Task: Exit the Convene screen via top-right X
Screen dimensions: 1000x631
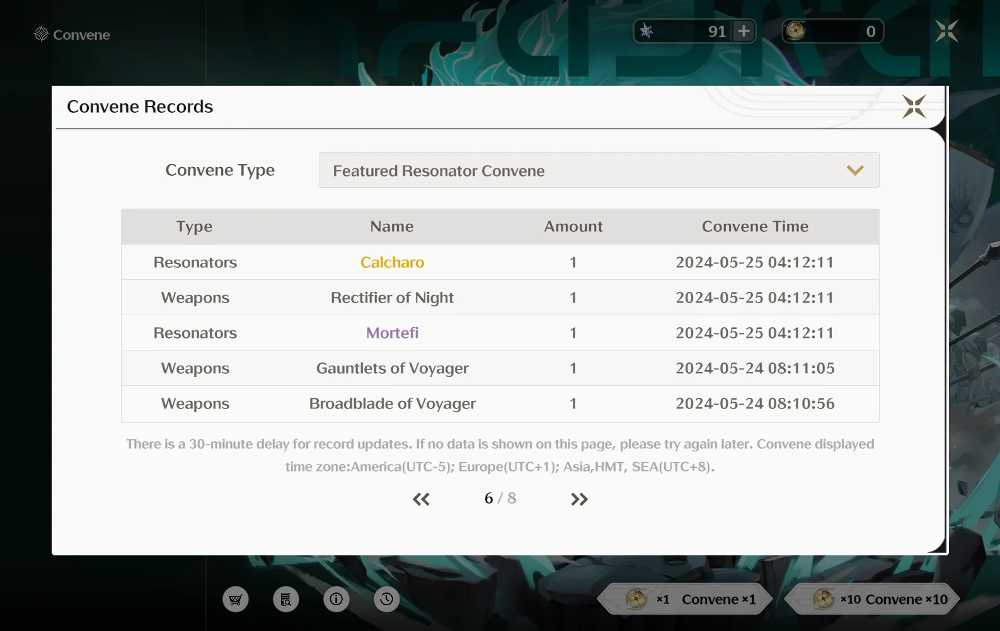Action: (x=947, y=31)
